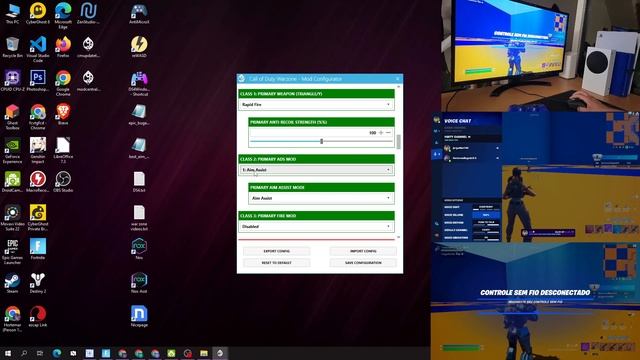Open Microsoft Edge from the taskbar
Image resolution: width=640 pixels, height=360 pixels.
tap(56, 353)
